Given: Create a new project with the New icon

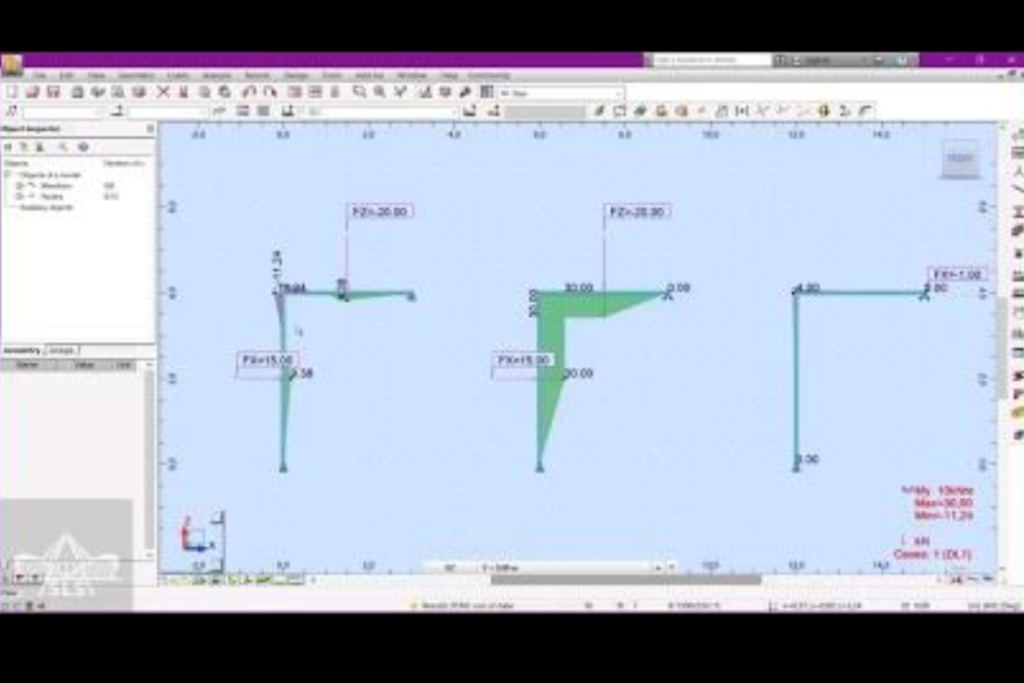Looking at the screenshot, I should click(12, 92).
